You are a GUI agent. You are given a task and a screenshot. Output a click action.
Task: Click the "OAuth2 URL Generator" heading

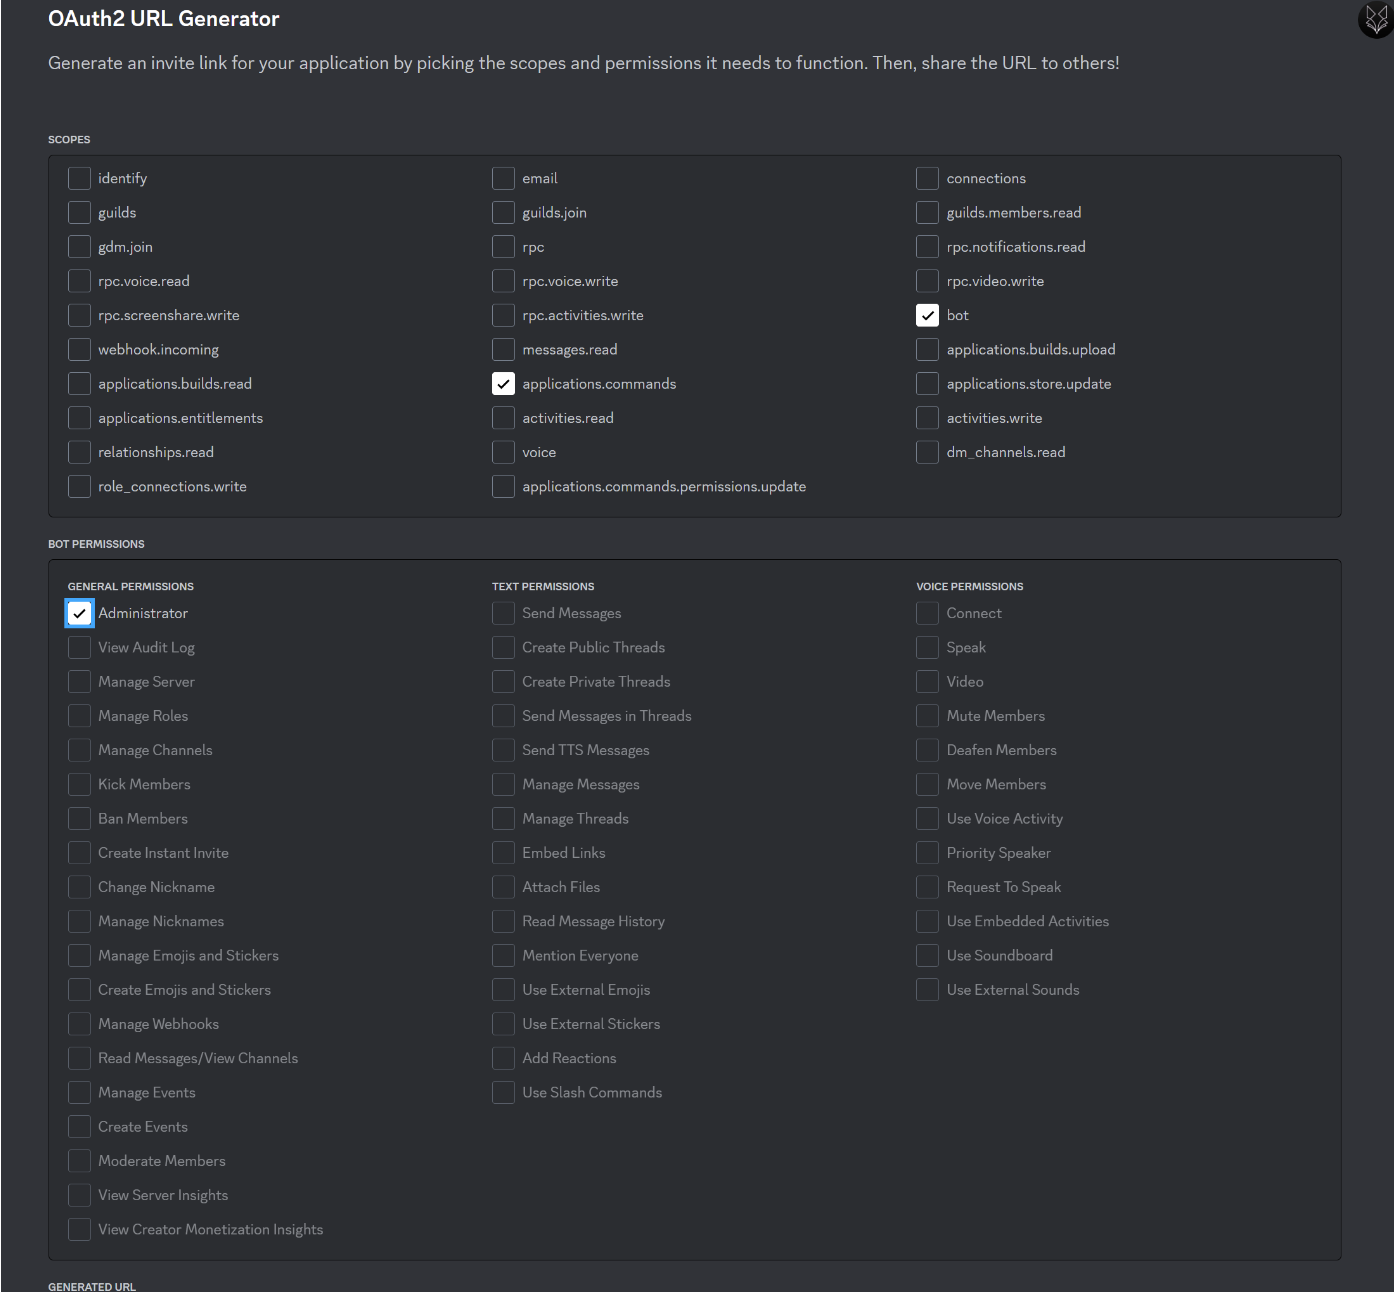164,19
